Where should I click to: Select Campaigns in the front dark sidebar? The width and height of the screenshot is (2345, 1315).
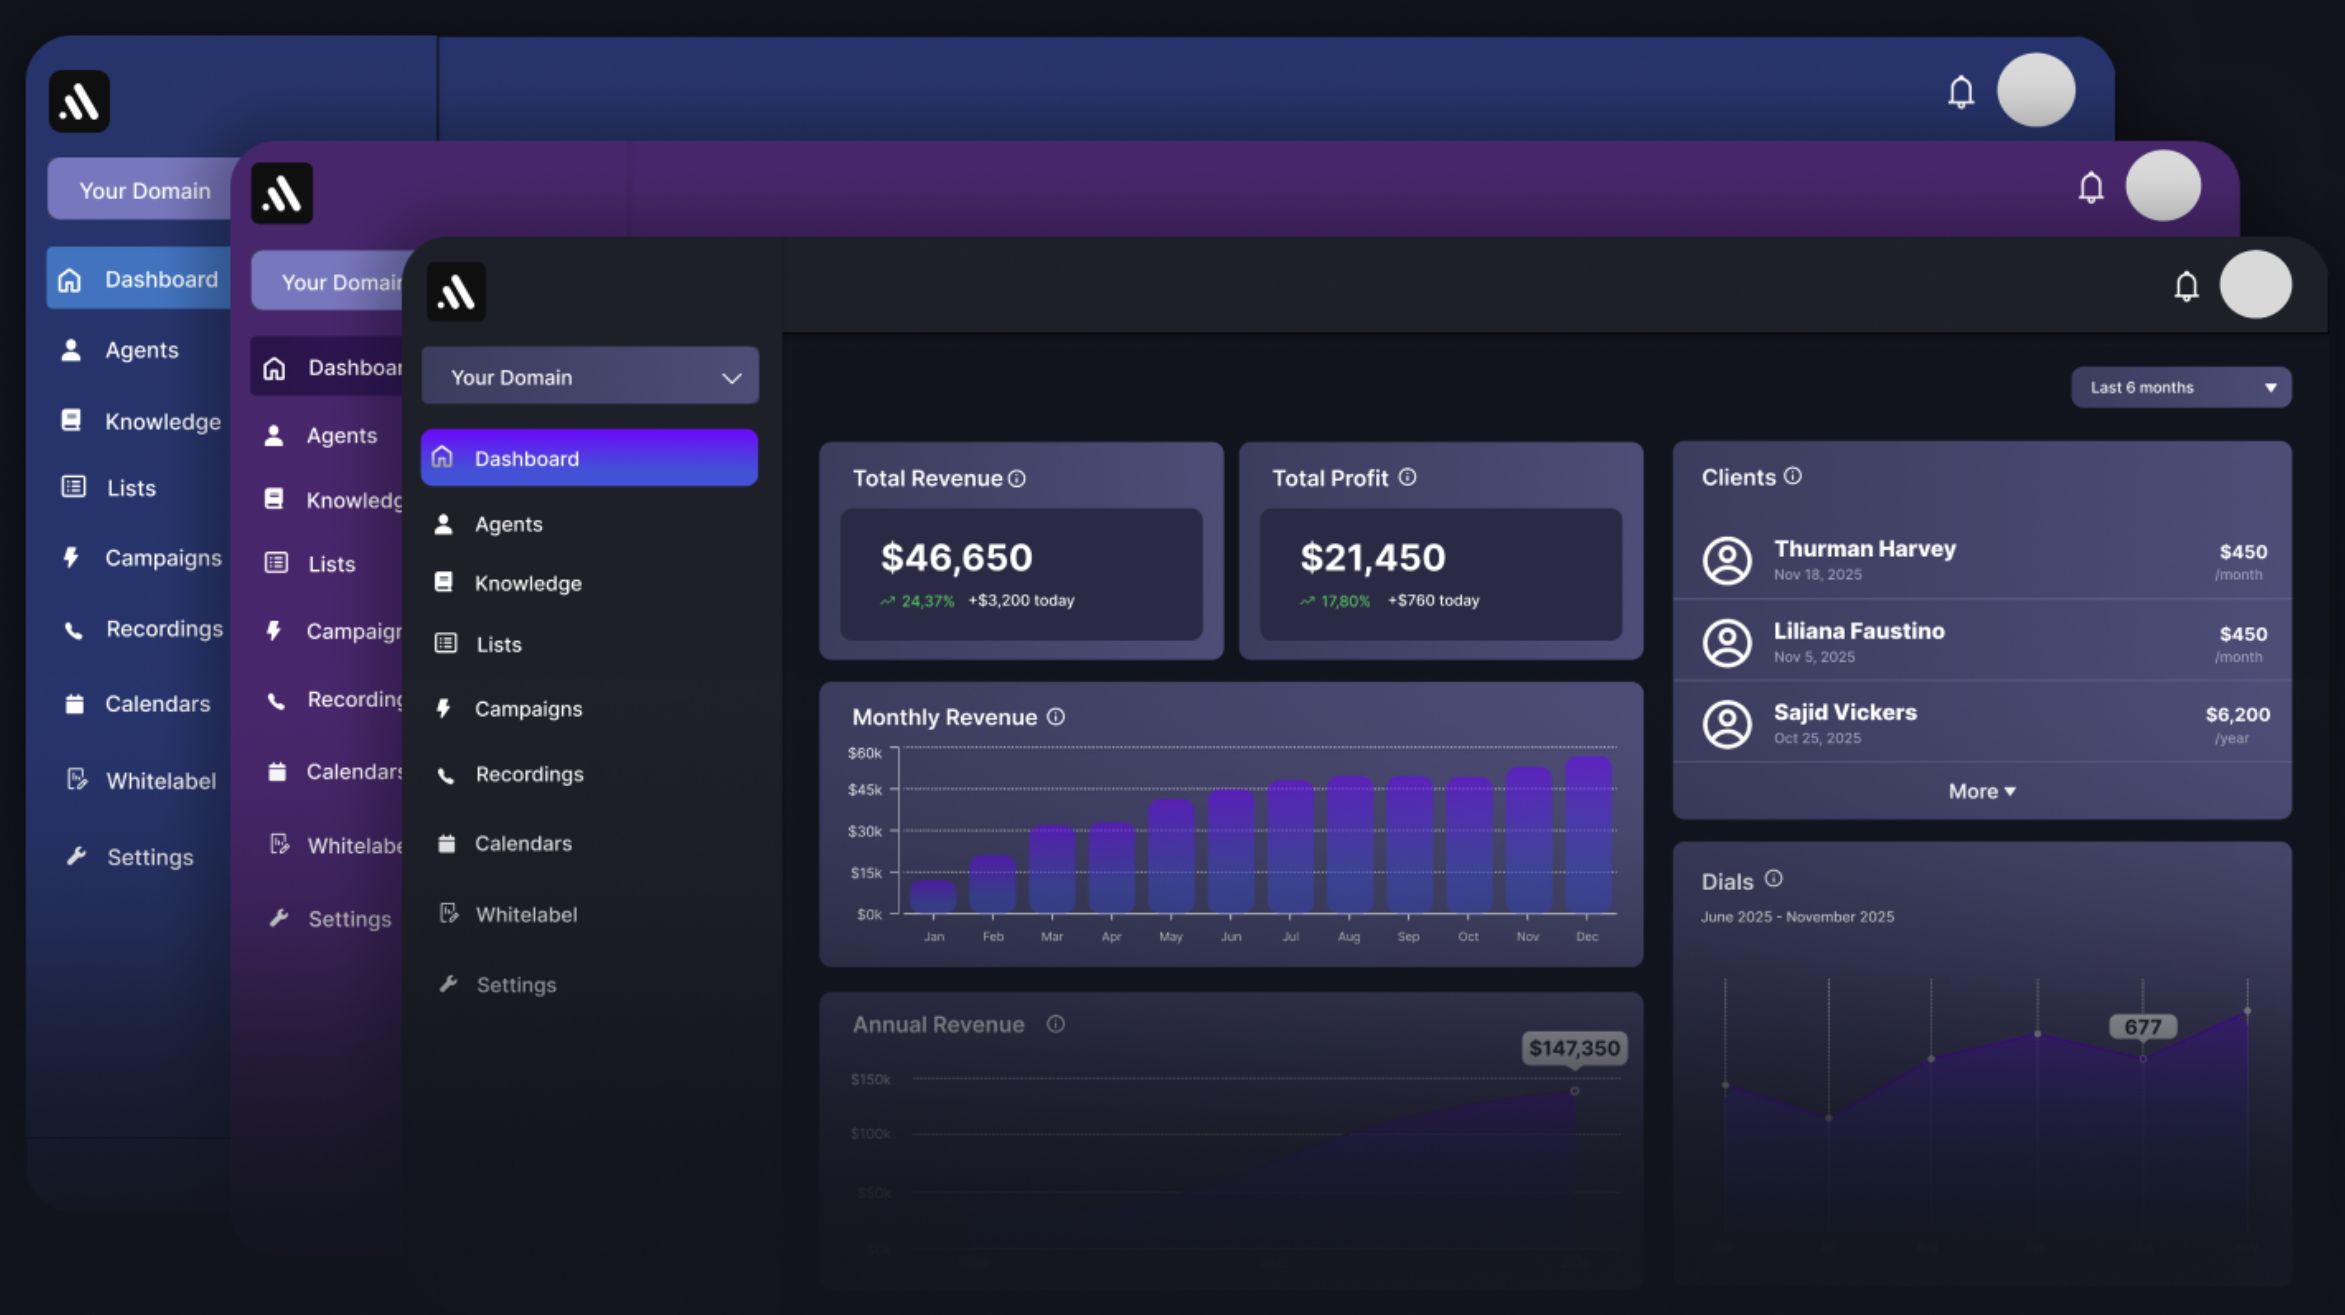[x=527, y=709]
